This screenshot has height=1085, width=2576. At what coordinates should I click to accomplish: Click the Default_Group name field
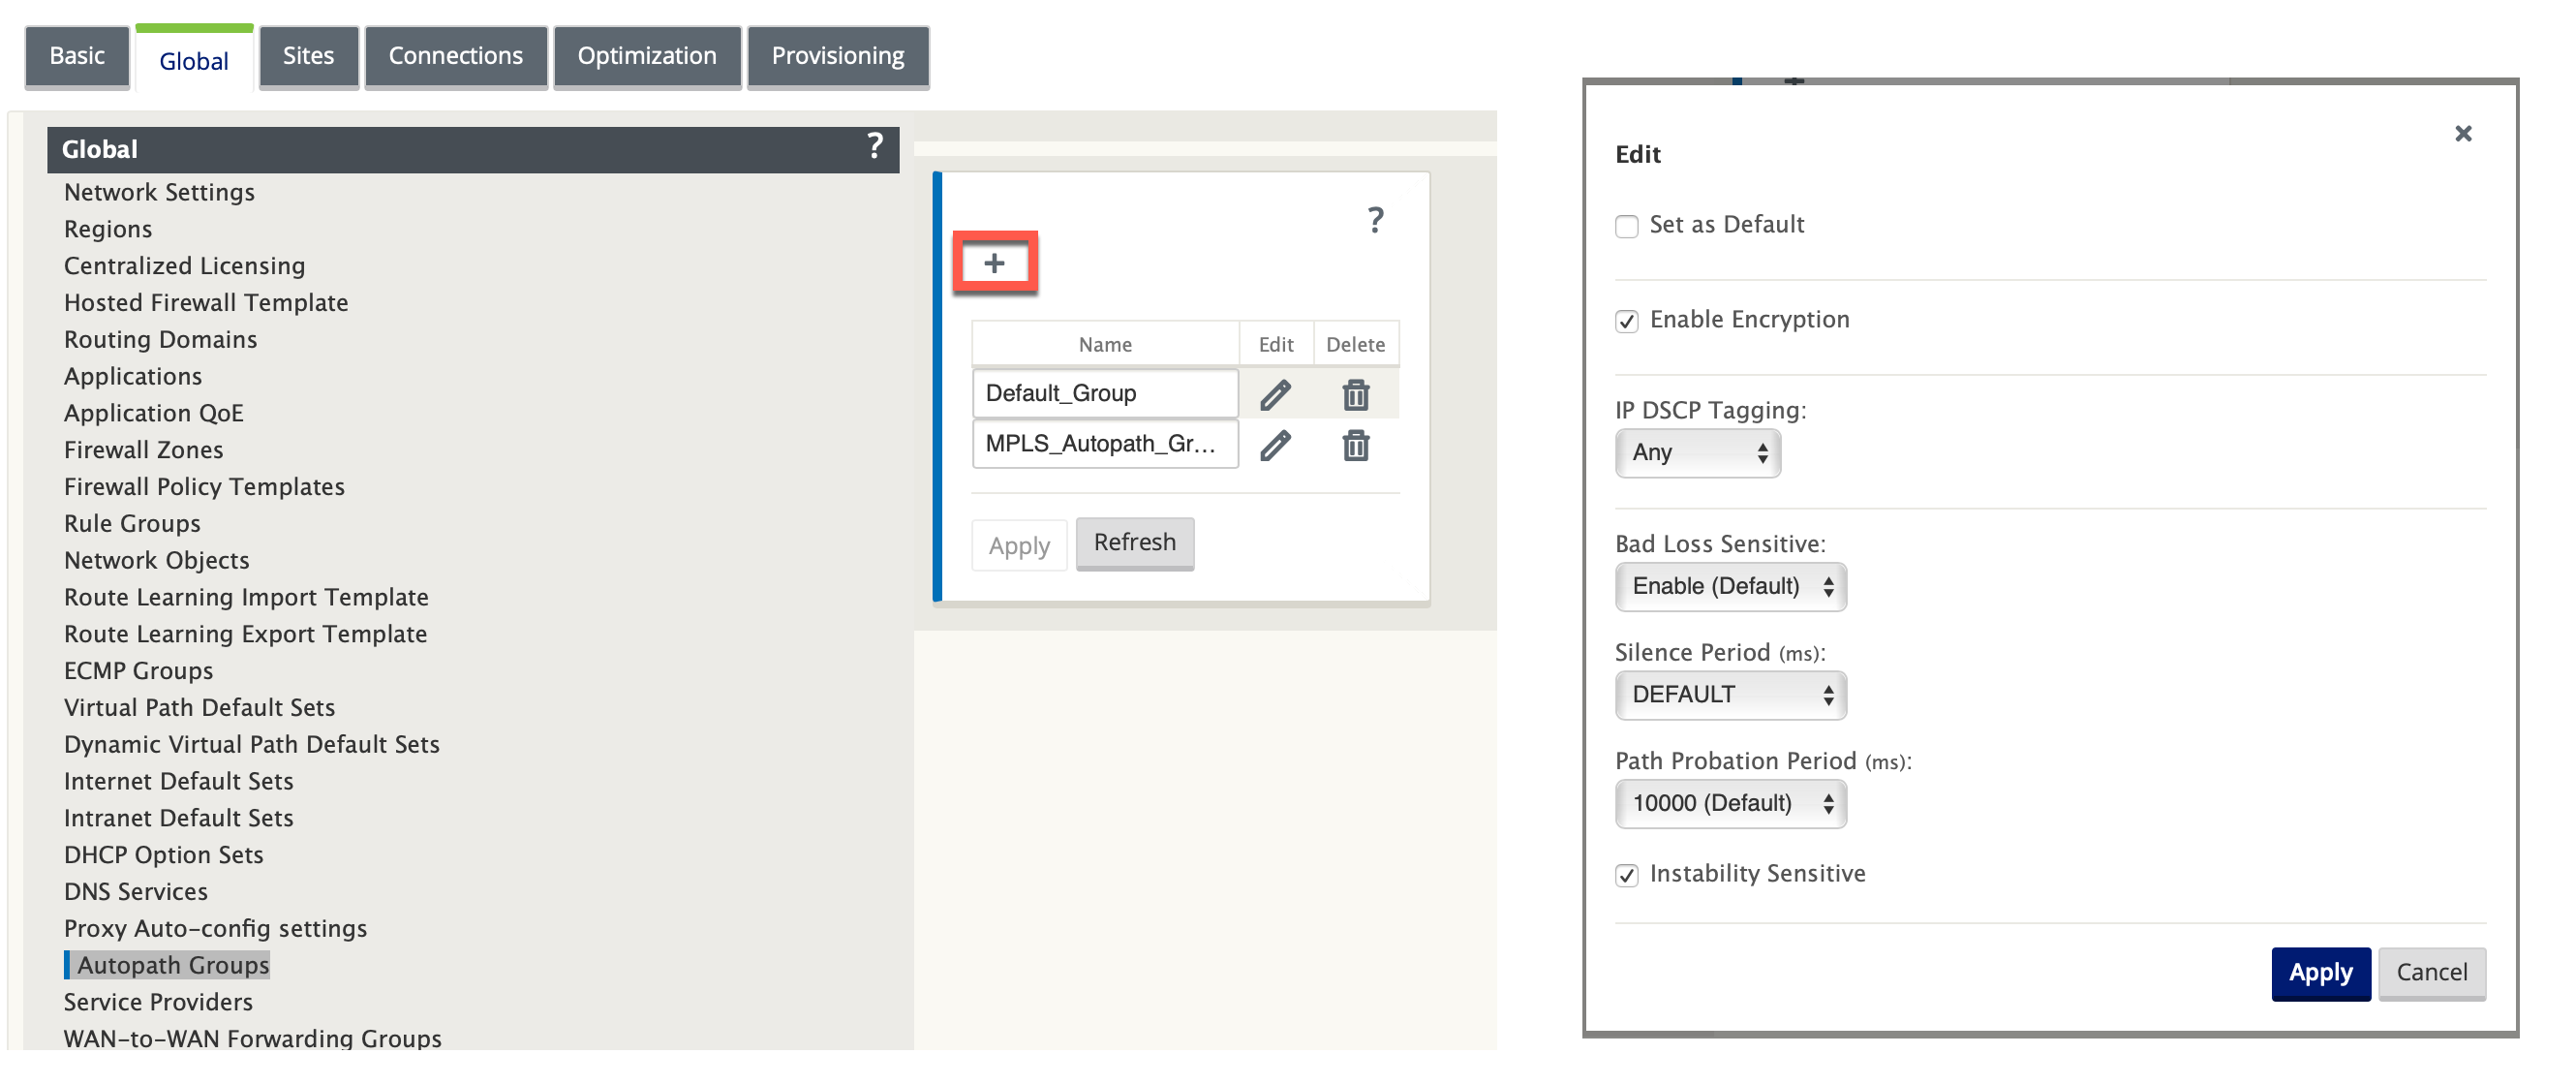click(x=1105, y=394)
